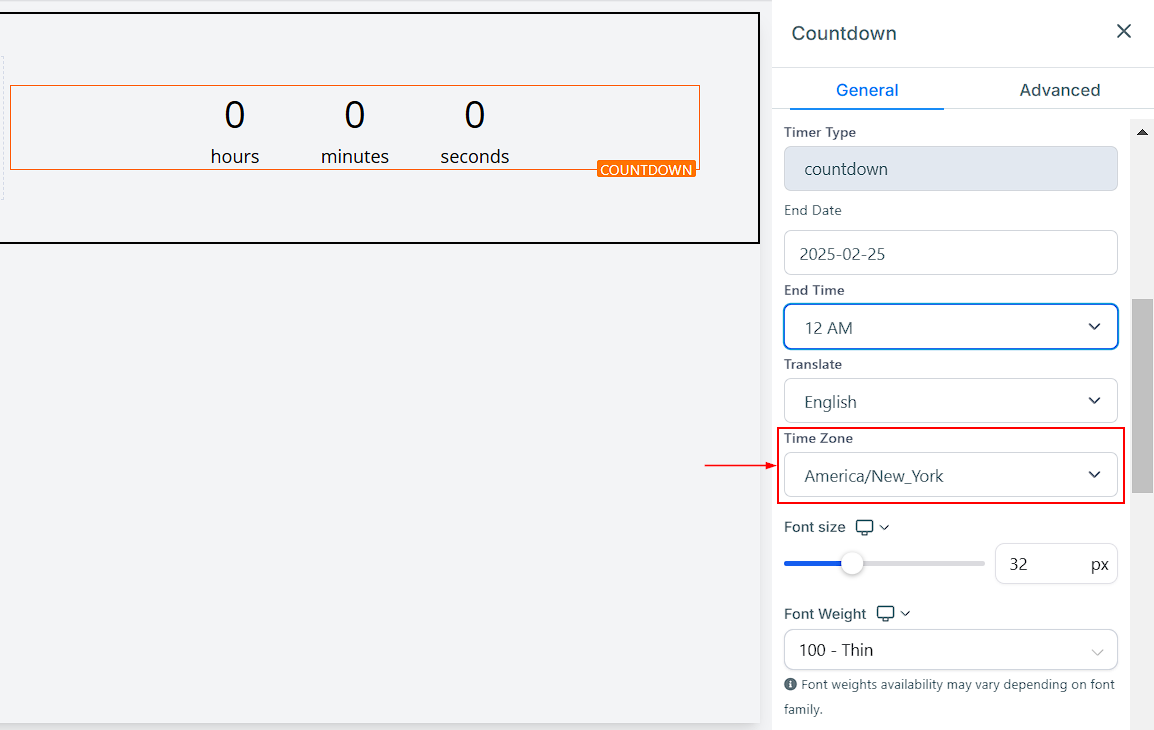Click the settings panel scrollbar thumb

(x=1142, y=395)
